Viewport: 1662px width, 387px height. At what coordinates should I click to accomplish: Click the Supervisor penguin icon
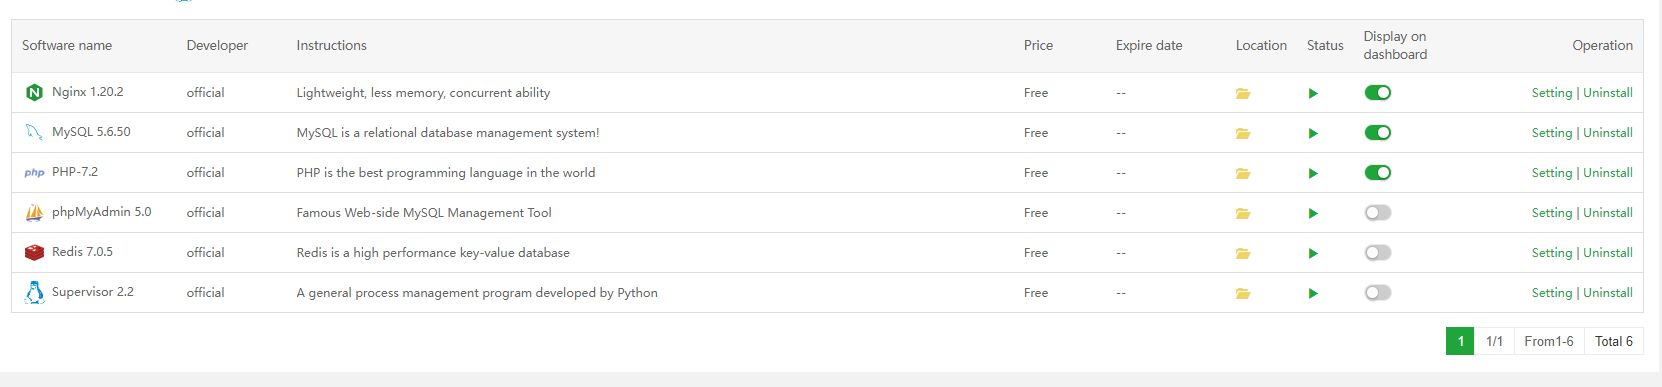coord(34,292)
